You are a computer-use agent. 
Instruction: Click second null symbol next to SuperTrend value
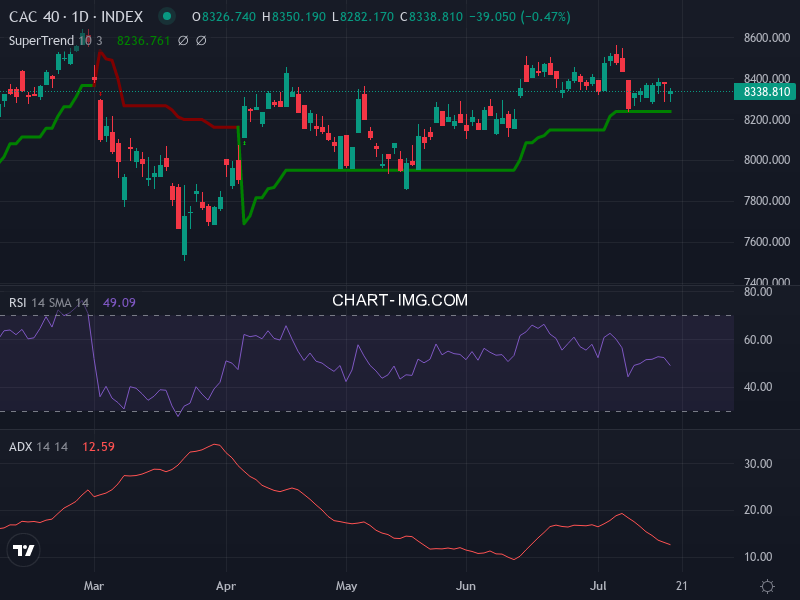[201, 40]
